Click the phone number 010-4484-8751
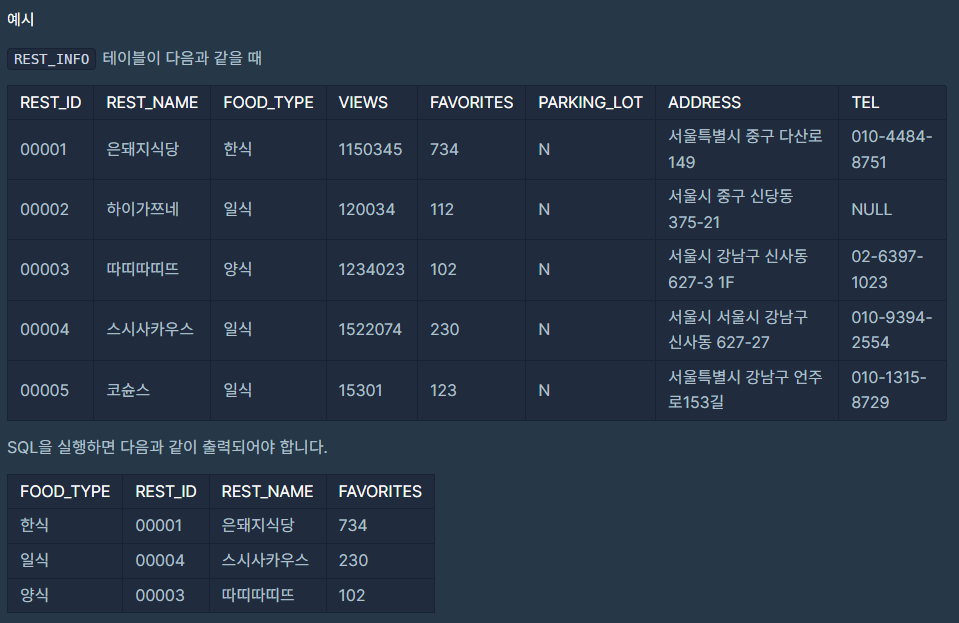The width and height of the screenshot is (959, 623). click(892, 149)
